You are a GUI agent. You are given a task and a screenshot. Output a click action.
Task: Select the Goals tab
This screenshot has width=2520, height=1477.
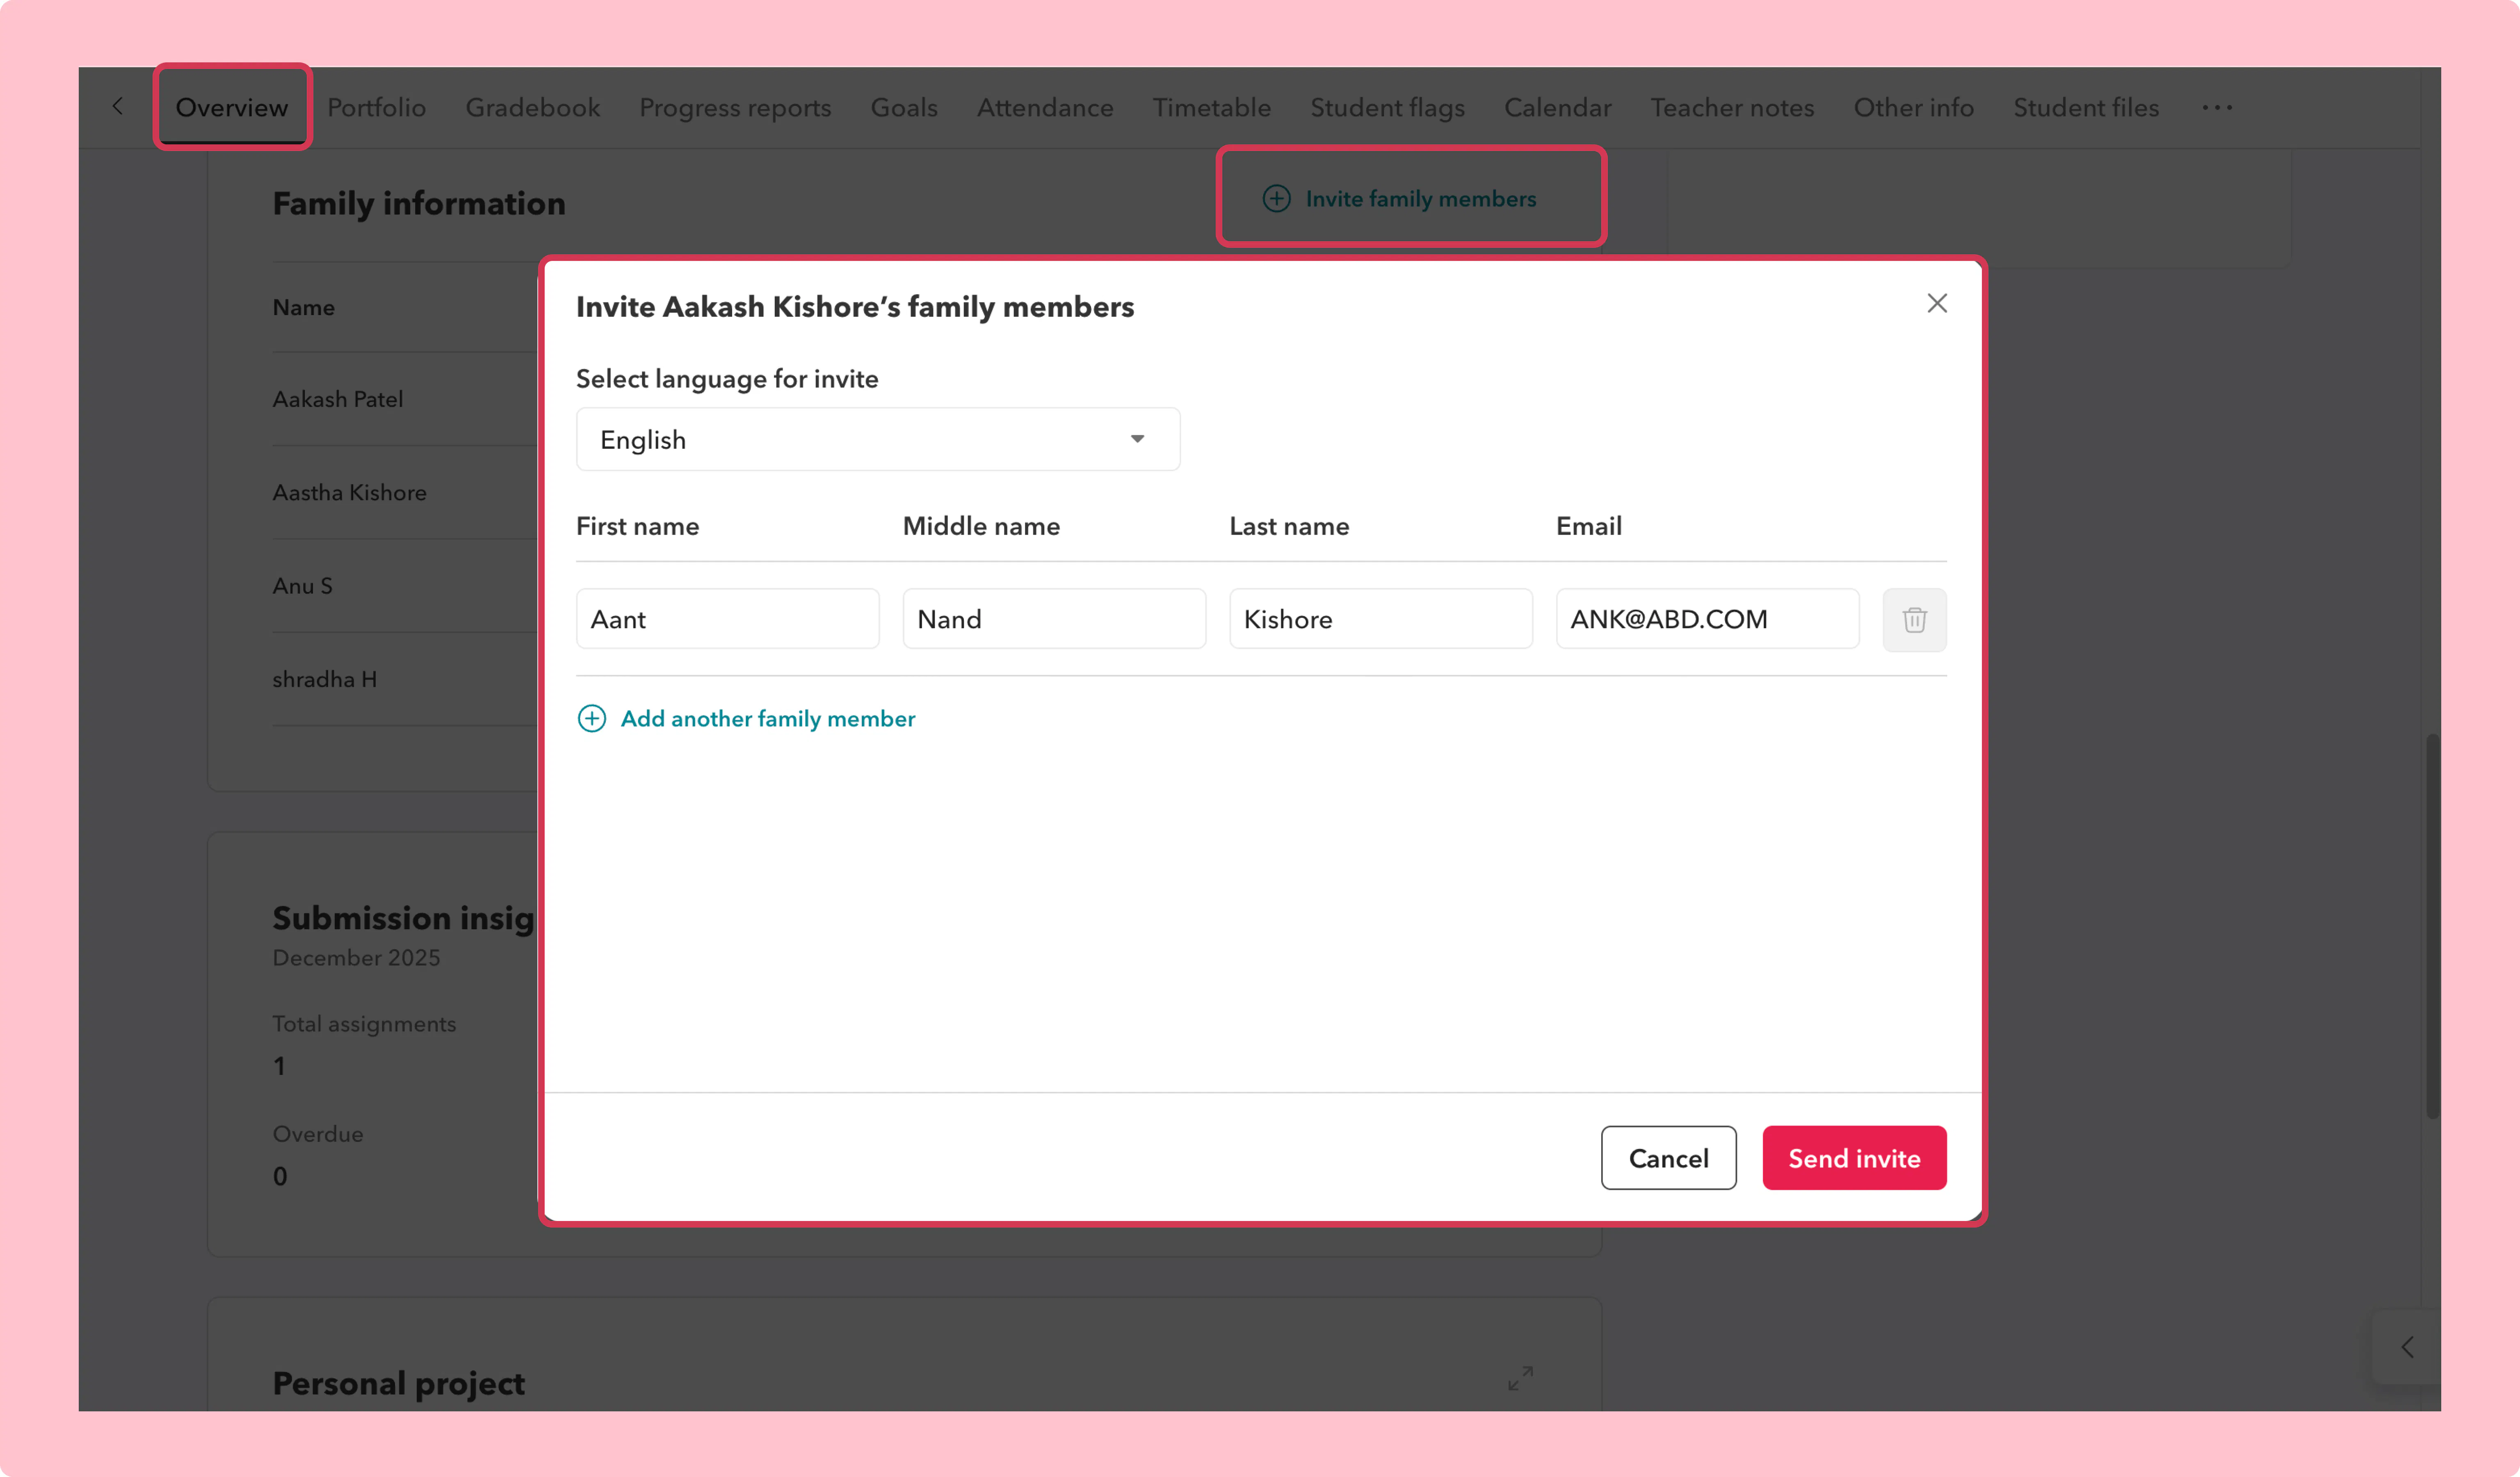click(x=903, y=107)
